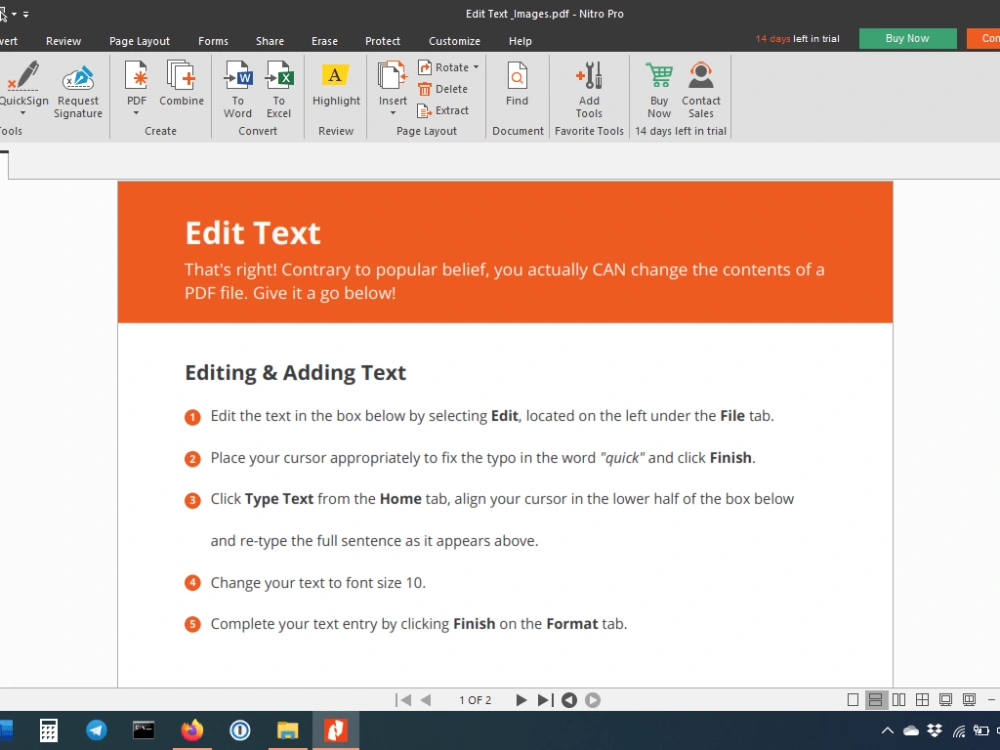Screen dimensions: 1000x750
Task: Click the page number field 1 OF 2
Action: (475, 700)
